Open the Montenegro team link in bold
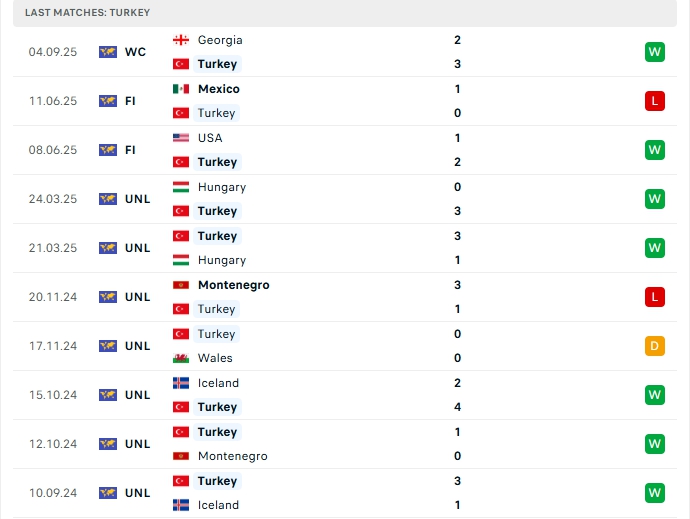The width and height of the screenshot is (690, 519). coord(234,285)
